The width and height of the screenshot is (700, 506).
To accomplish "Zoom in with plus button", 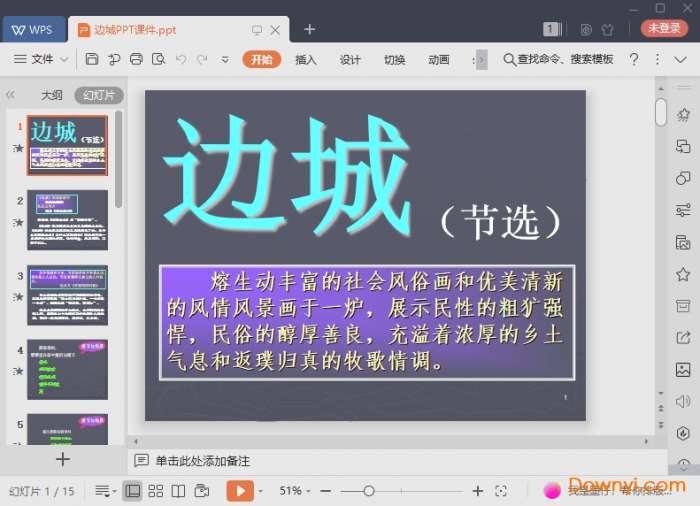I will point(478,491).
